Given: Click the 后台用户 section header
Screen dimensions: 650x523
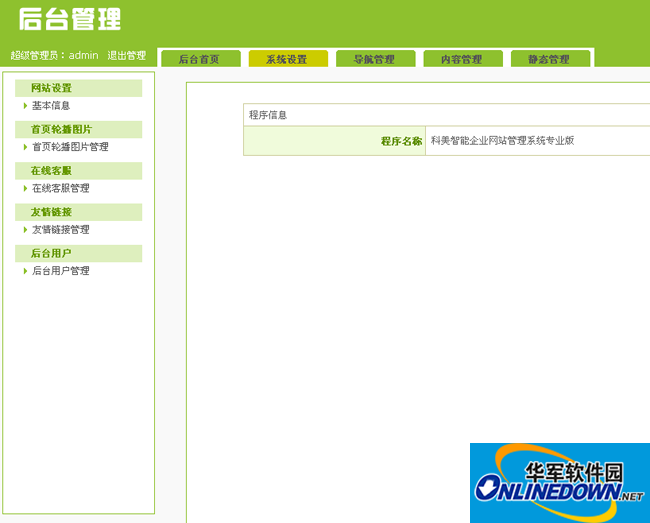Looking at the screenshot, I should point(78,253).
